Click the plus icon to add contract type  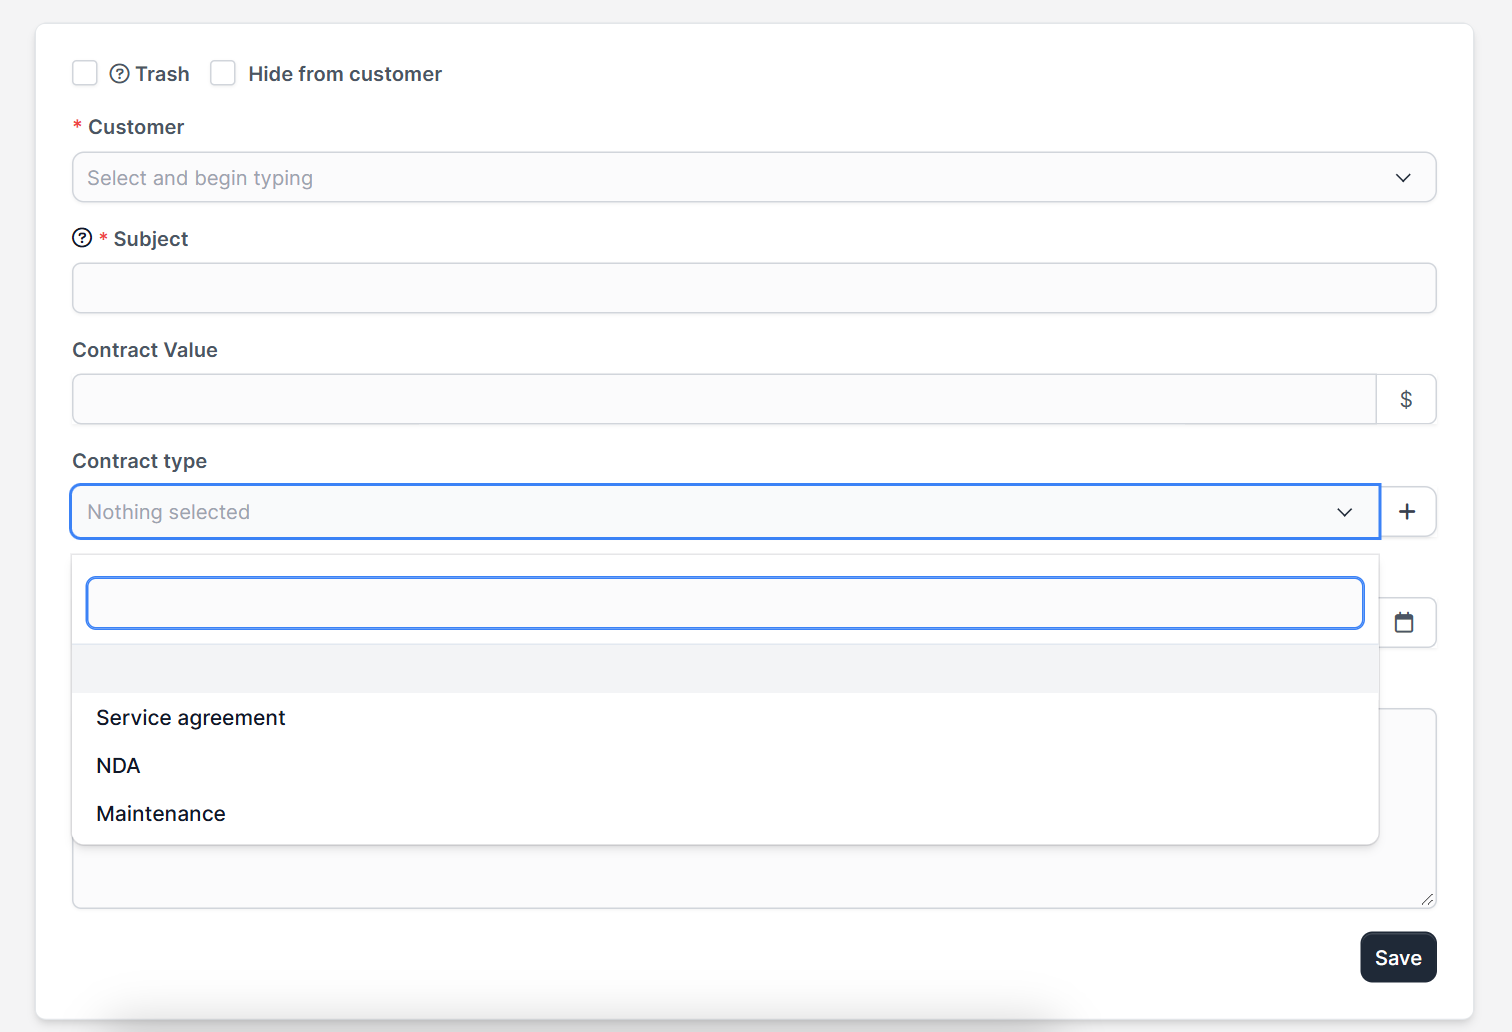(1408, 512)
